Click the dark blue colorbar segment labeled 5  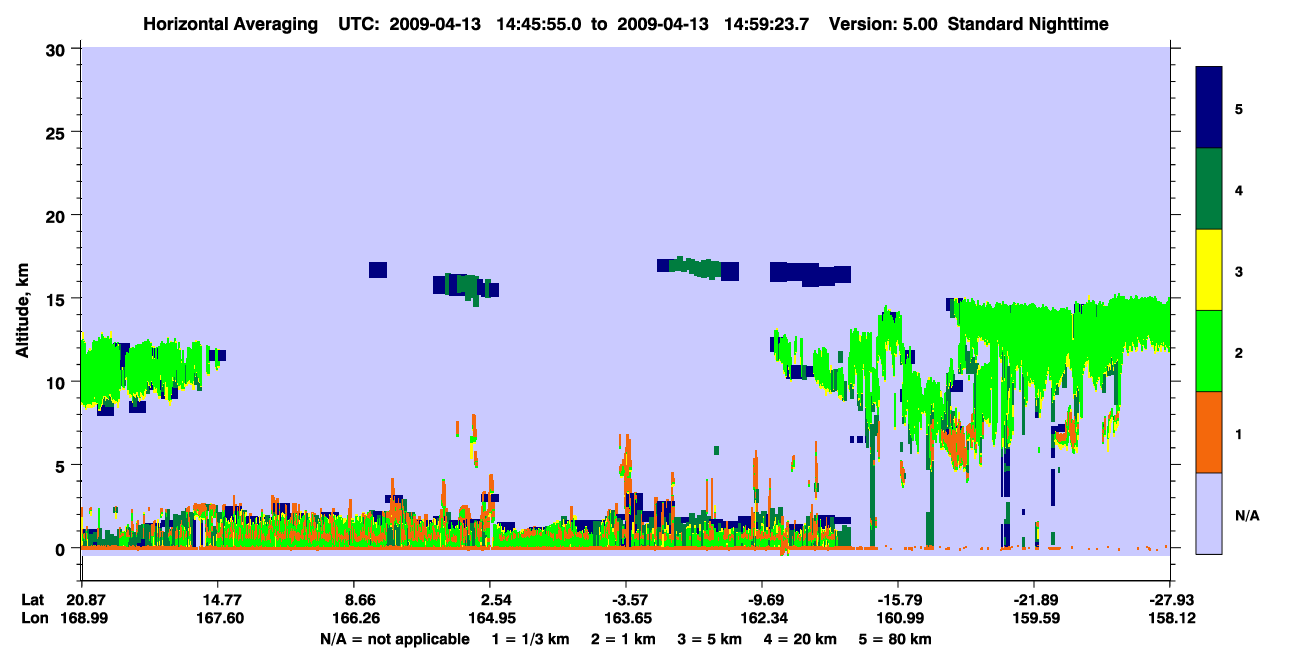tap(1209, 108)
